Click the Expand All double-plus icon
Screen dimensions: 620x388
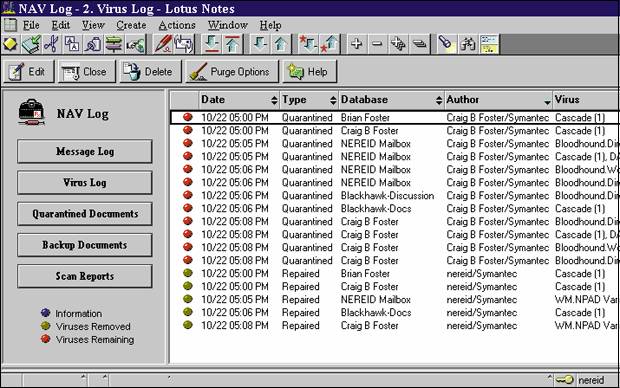tap(398, 44)
